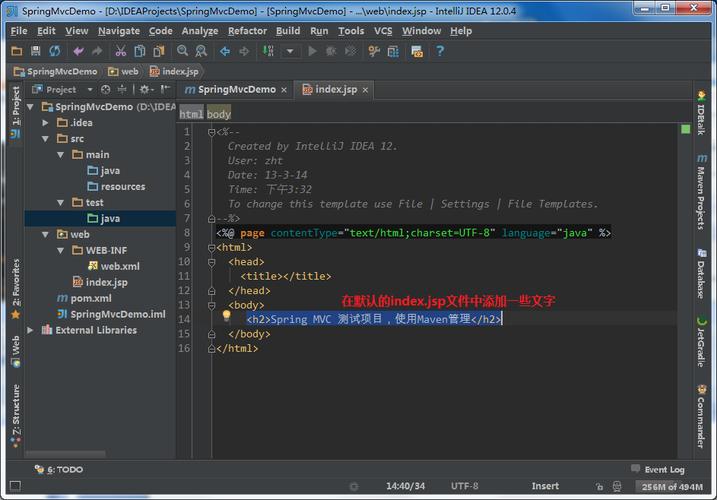Click the intention light bulb in editor
Image resolution: width=717 pixels, height=500 pixels.
coord(226,316)
